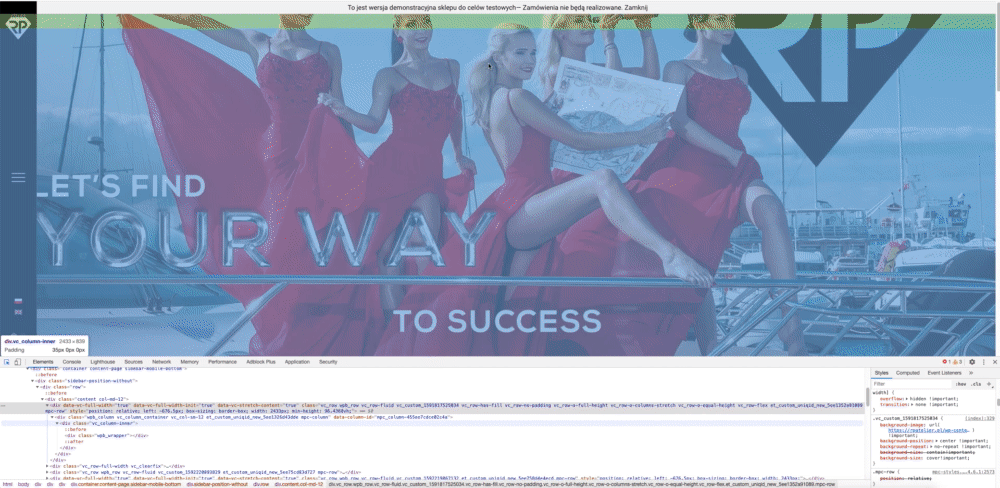The height and width of the screenshot is (488, 1000).
Task: Open the Application tab
Action: [x=297, y=362]
